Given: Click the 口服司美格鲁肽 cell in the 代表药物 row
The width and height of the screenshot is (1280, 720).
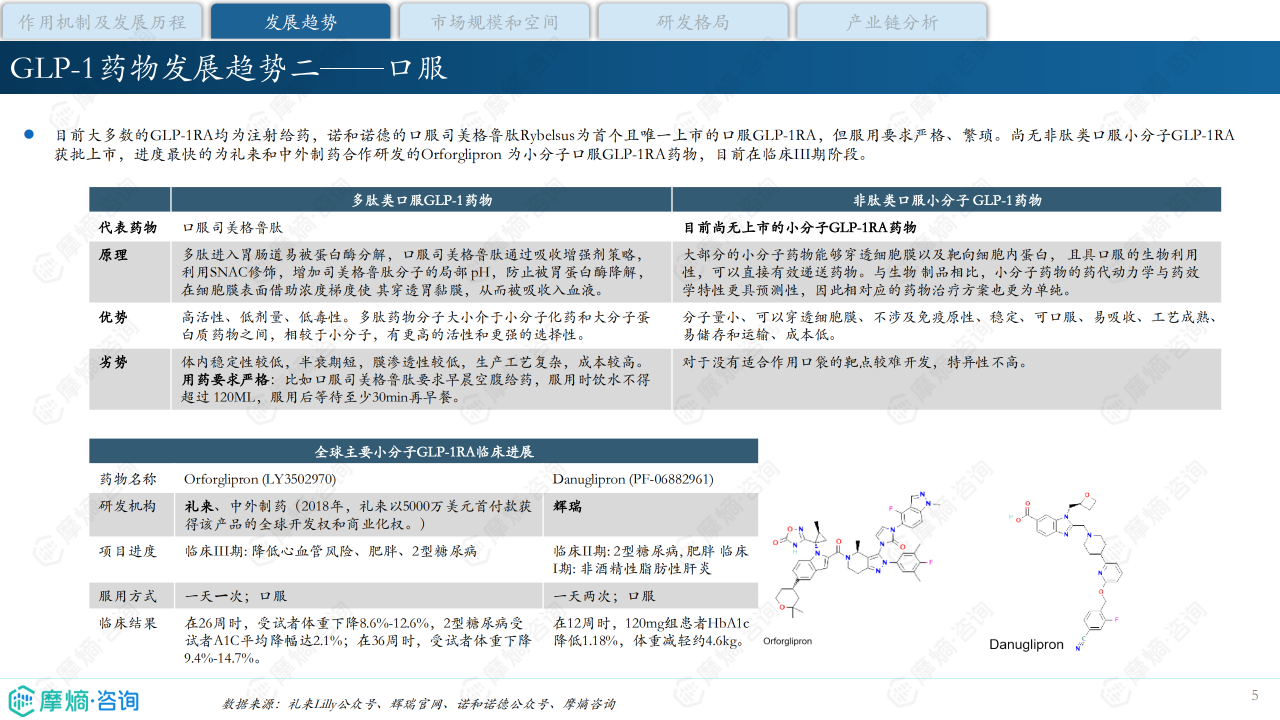Looking at the screenshot, I should pyautogui.click(x=232, y=228).
